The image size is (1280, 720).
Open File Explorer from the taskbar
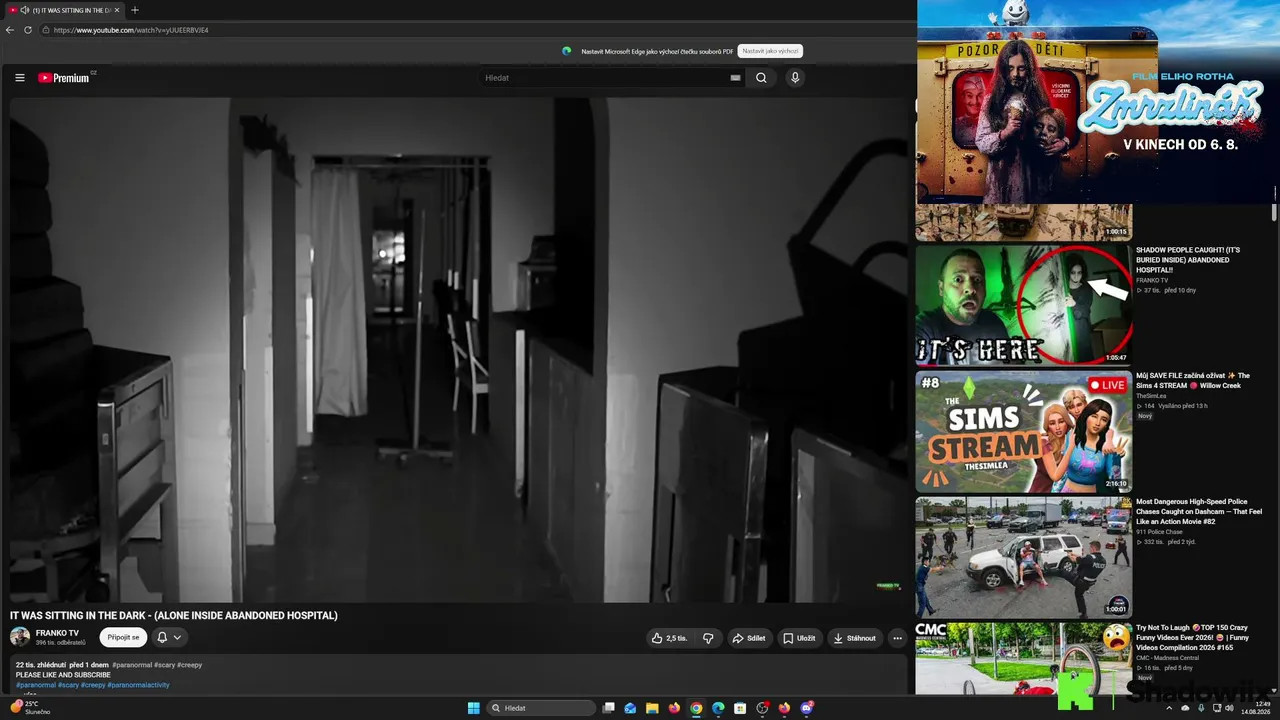[652, 708]
